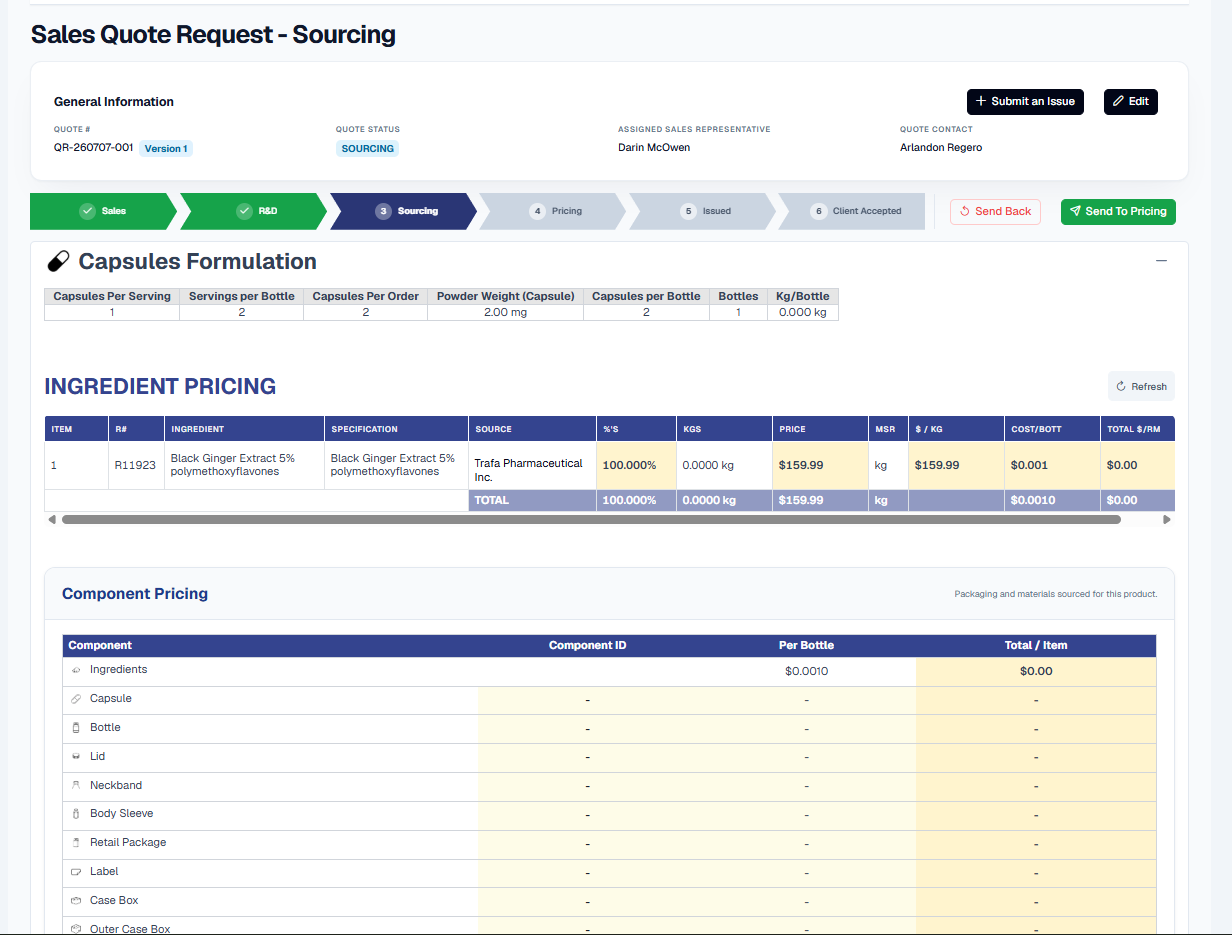Screen dimensions: 1232x935
Task: Open the R&D workflow step
Action: coord(253,211)
